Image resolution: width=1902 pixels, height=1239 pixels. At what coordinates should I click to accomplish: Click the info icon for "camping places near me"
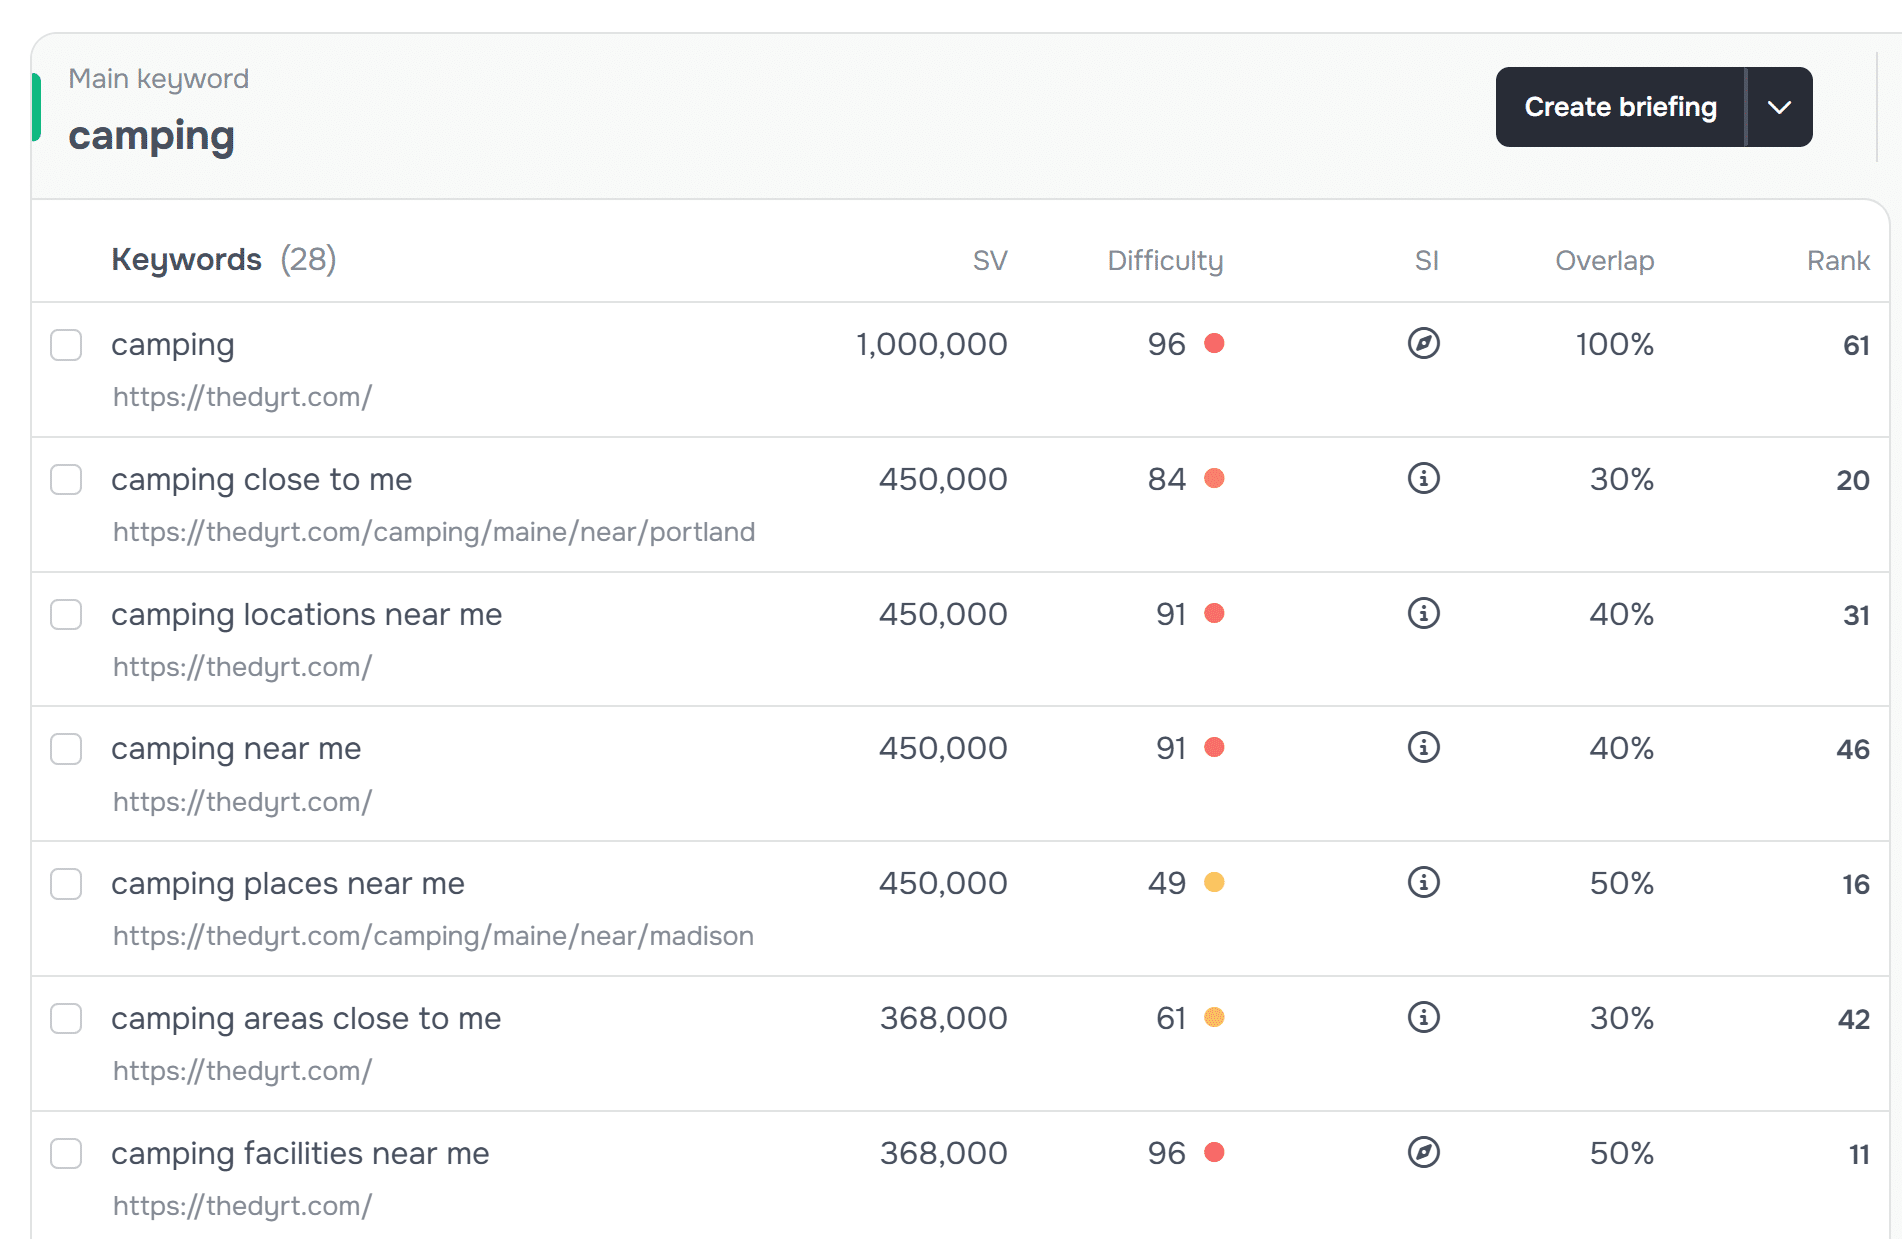tap(1423, 883)
